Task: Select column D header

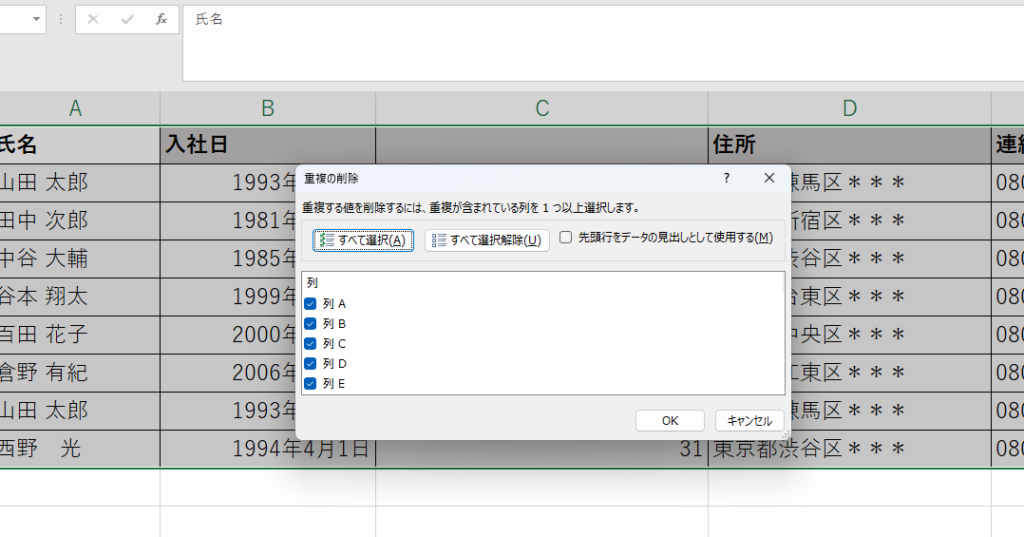Action: coord(849,109)
